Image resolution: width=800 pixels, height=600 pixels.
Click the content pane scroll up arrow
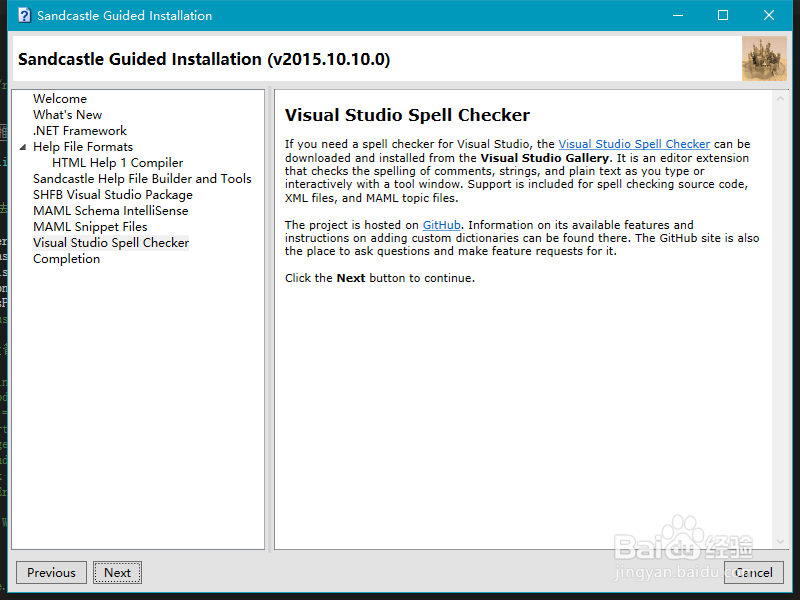pyautogui.click(x=780, y=98)
